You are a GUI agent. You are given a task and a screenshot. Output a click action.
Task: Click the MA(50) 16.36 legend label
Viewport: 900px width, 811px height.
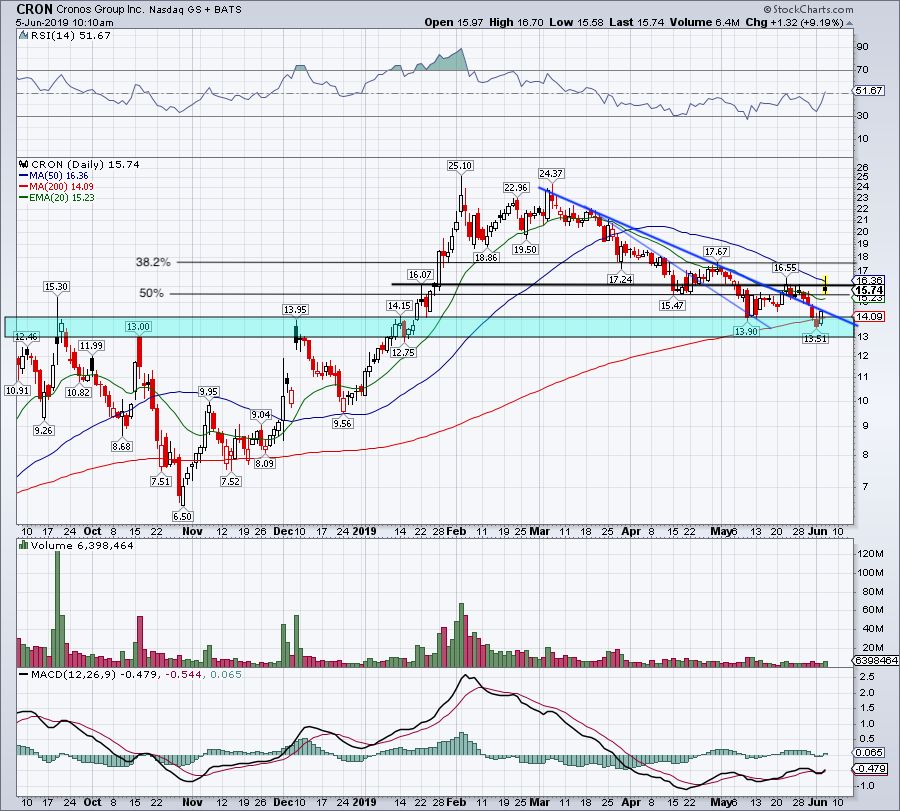click(x=59, y=176)
